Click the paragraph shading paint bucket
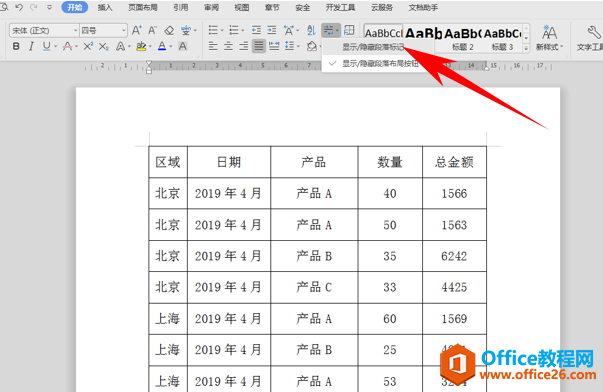 pos(311,47)
